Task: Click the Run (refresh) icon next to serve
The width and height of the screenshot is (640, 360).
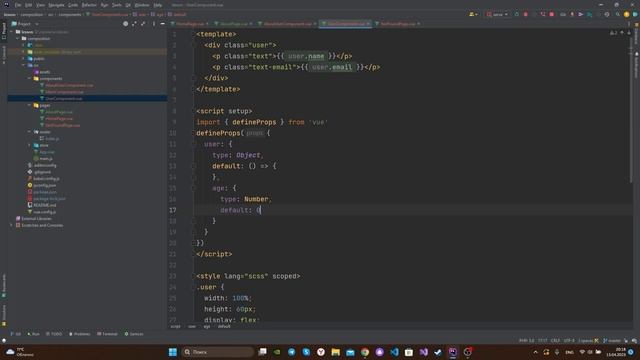Action: pyautogui.click(x=516, y=14)
